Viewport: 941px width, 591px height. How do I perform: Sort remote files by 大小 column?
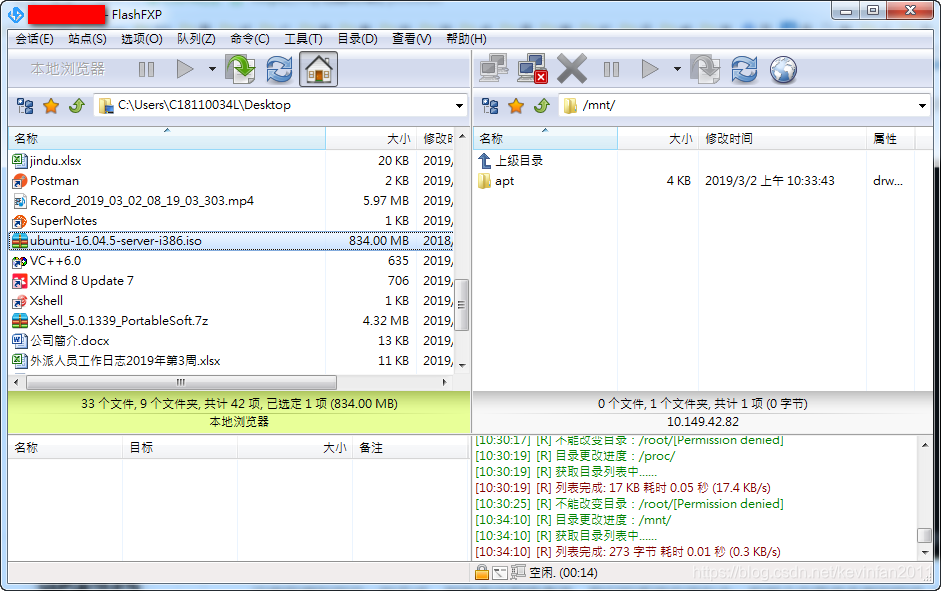[658, 139]
